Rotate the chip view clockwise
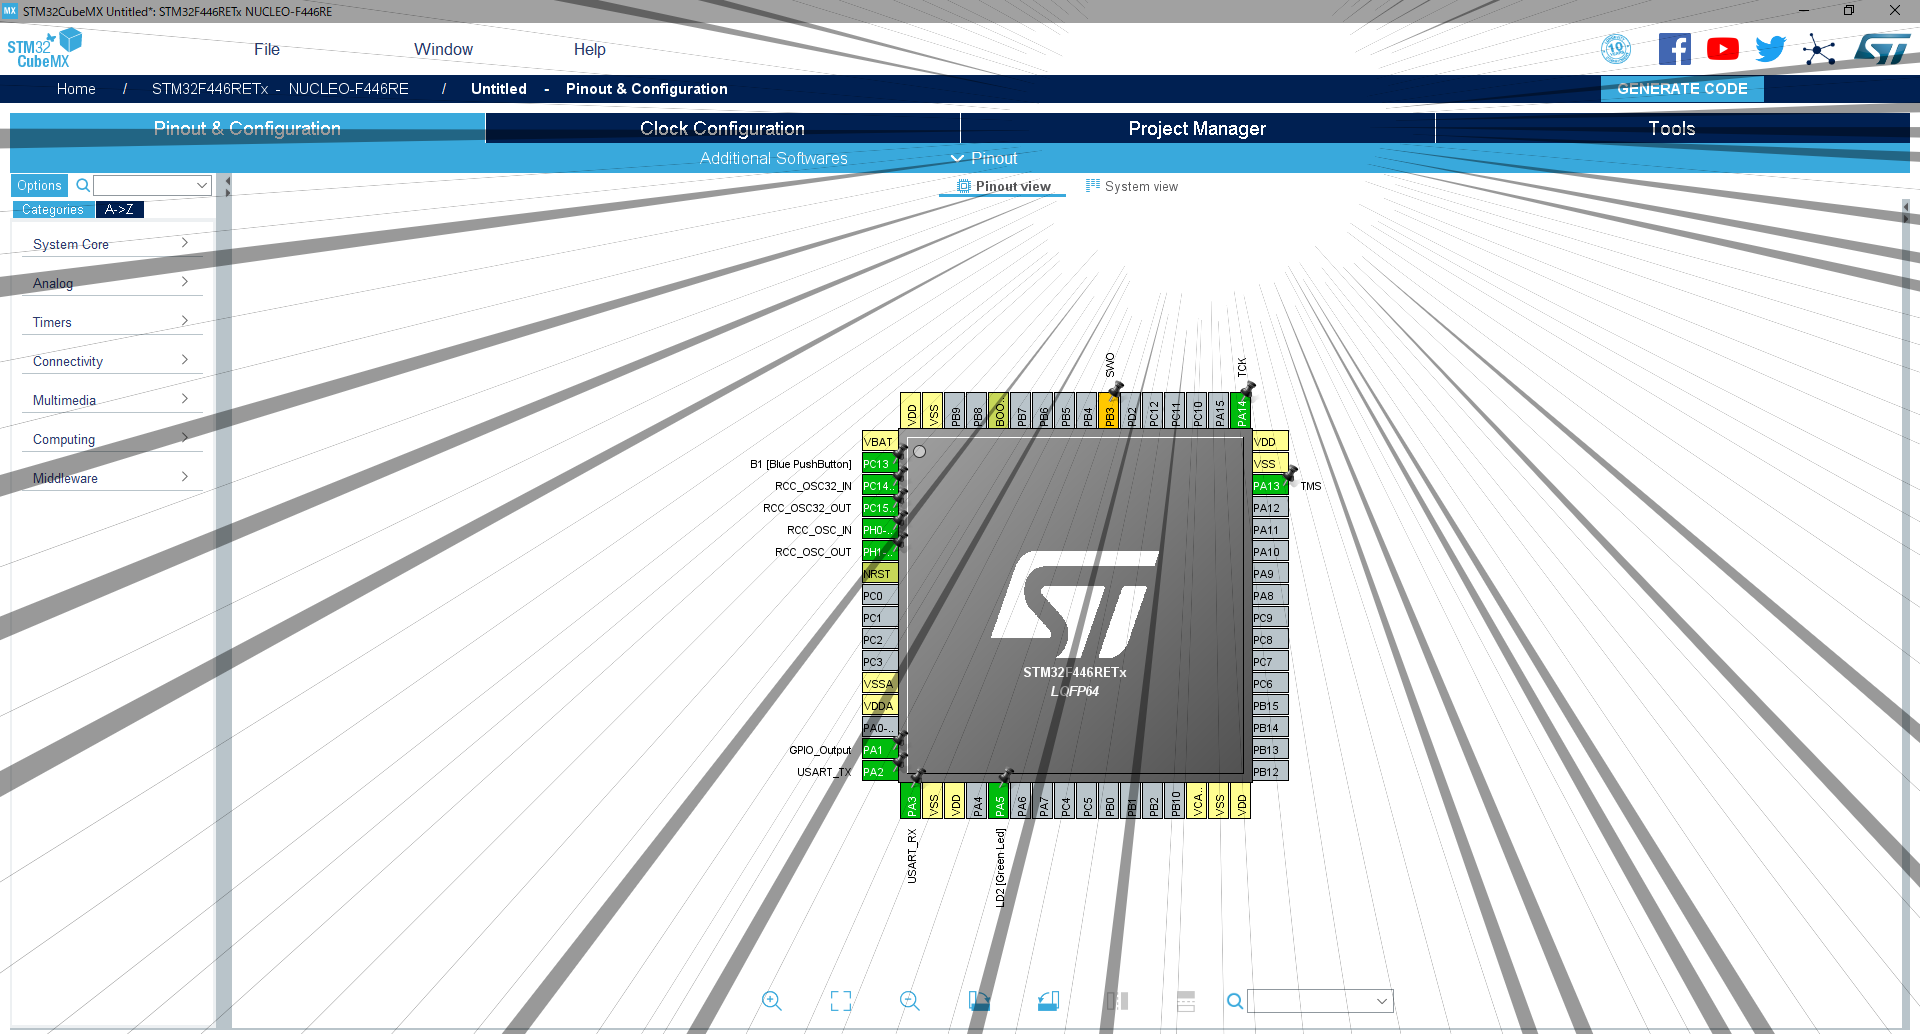 point(979,1000)
